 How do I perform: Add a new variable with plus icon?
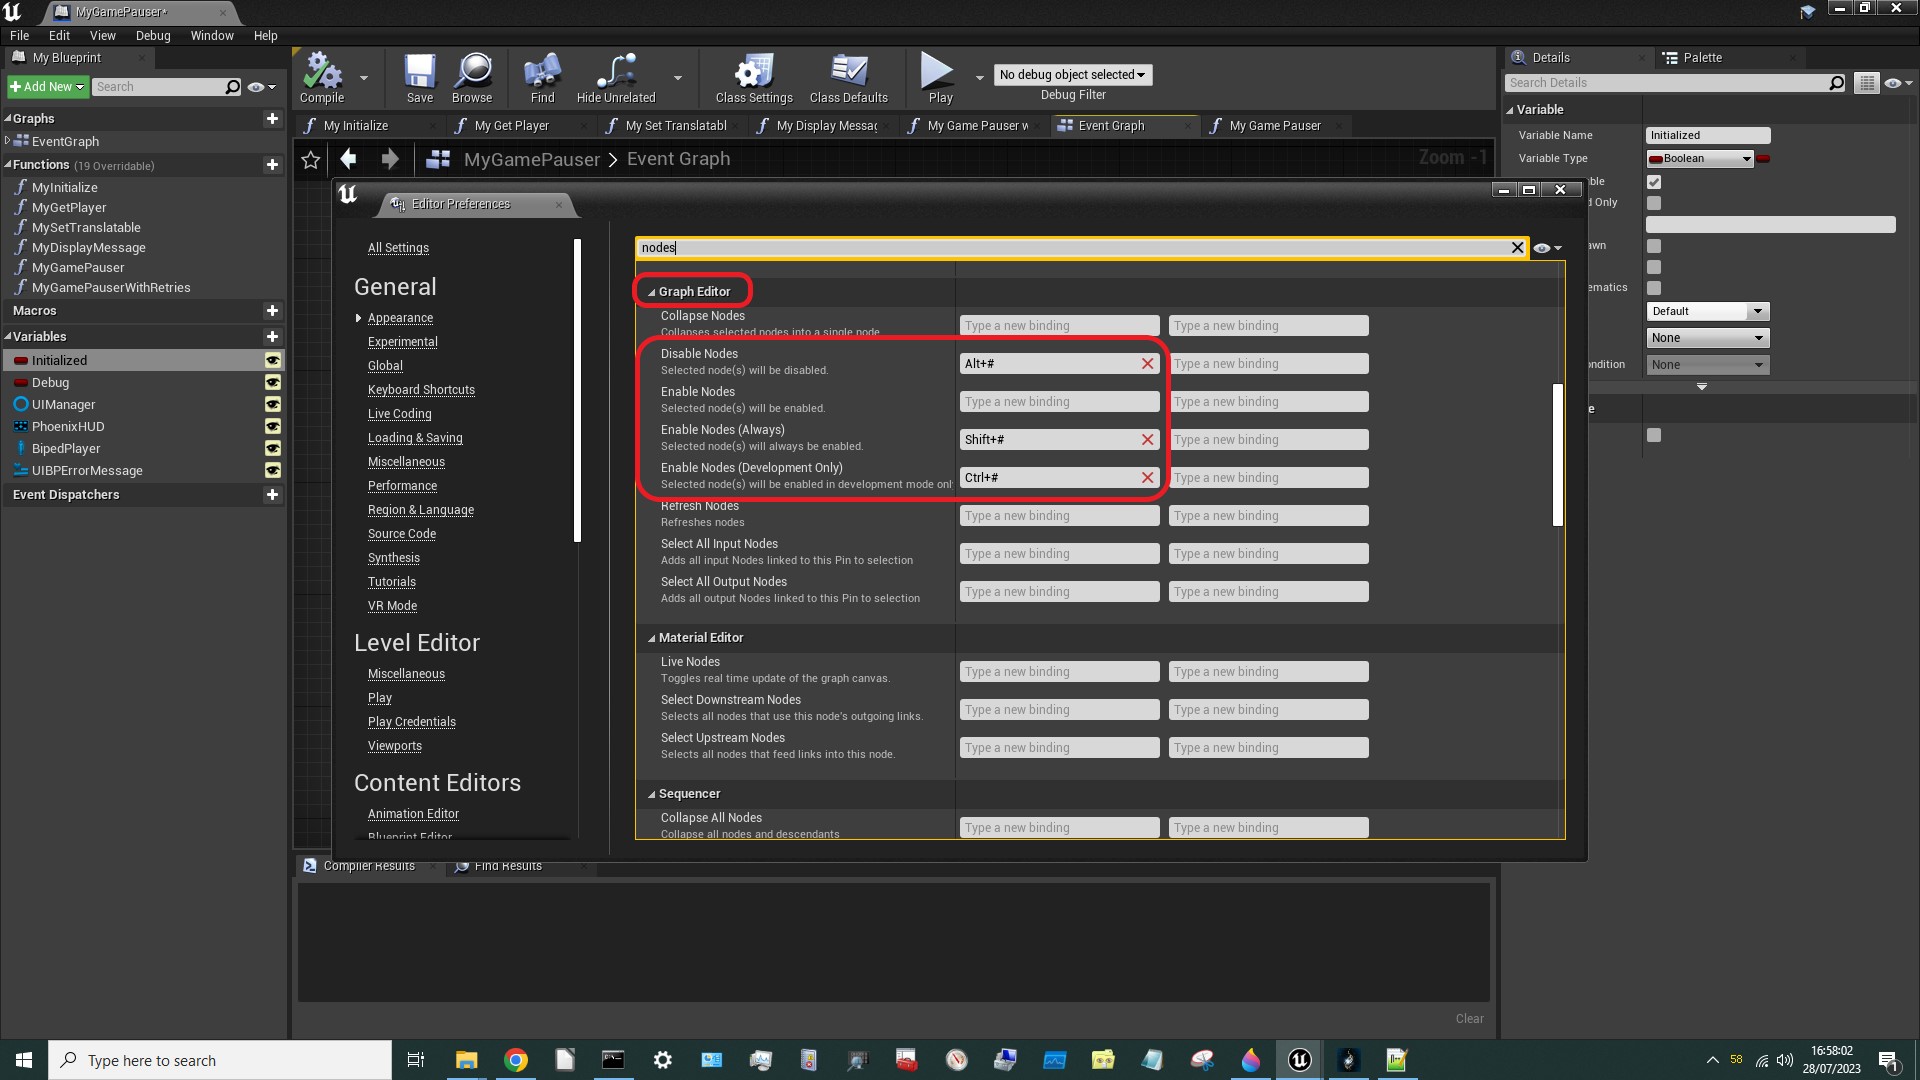tap(272, 337)
